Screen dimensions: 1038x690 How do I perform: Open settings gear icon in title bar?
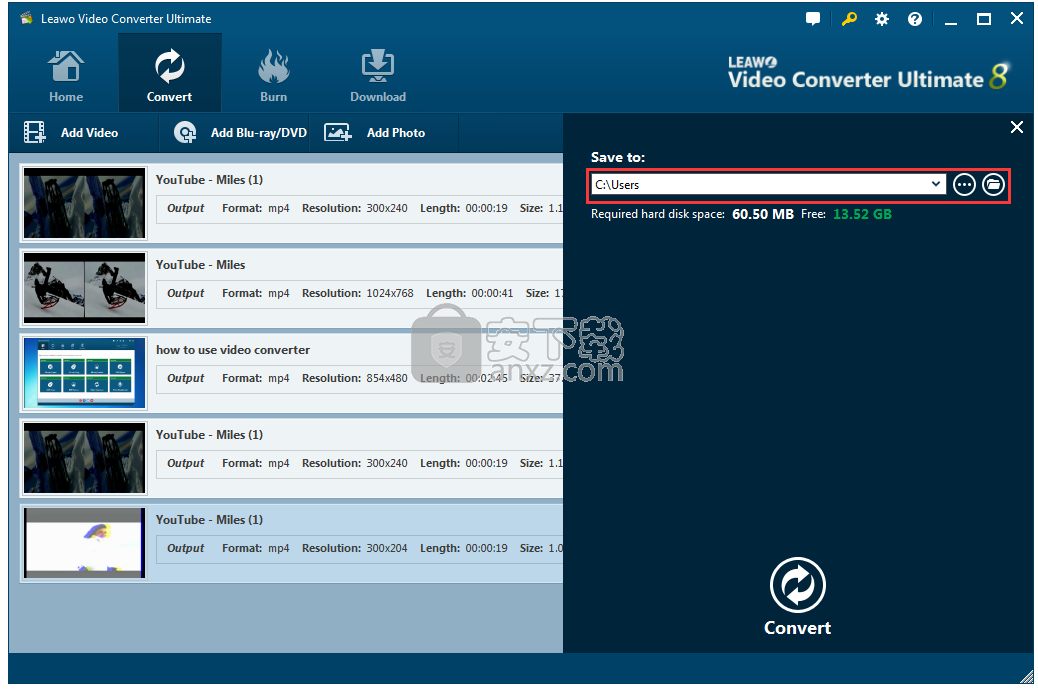[882, 19]
